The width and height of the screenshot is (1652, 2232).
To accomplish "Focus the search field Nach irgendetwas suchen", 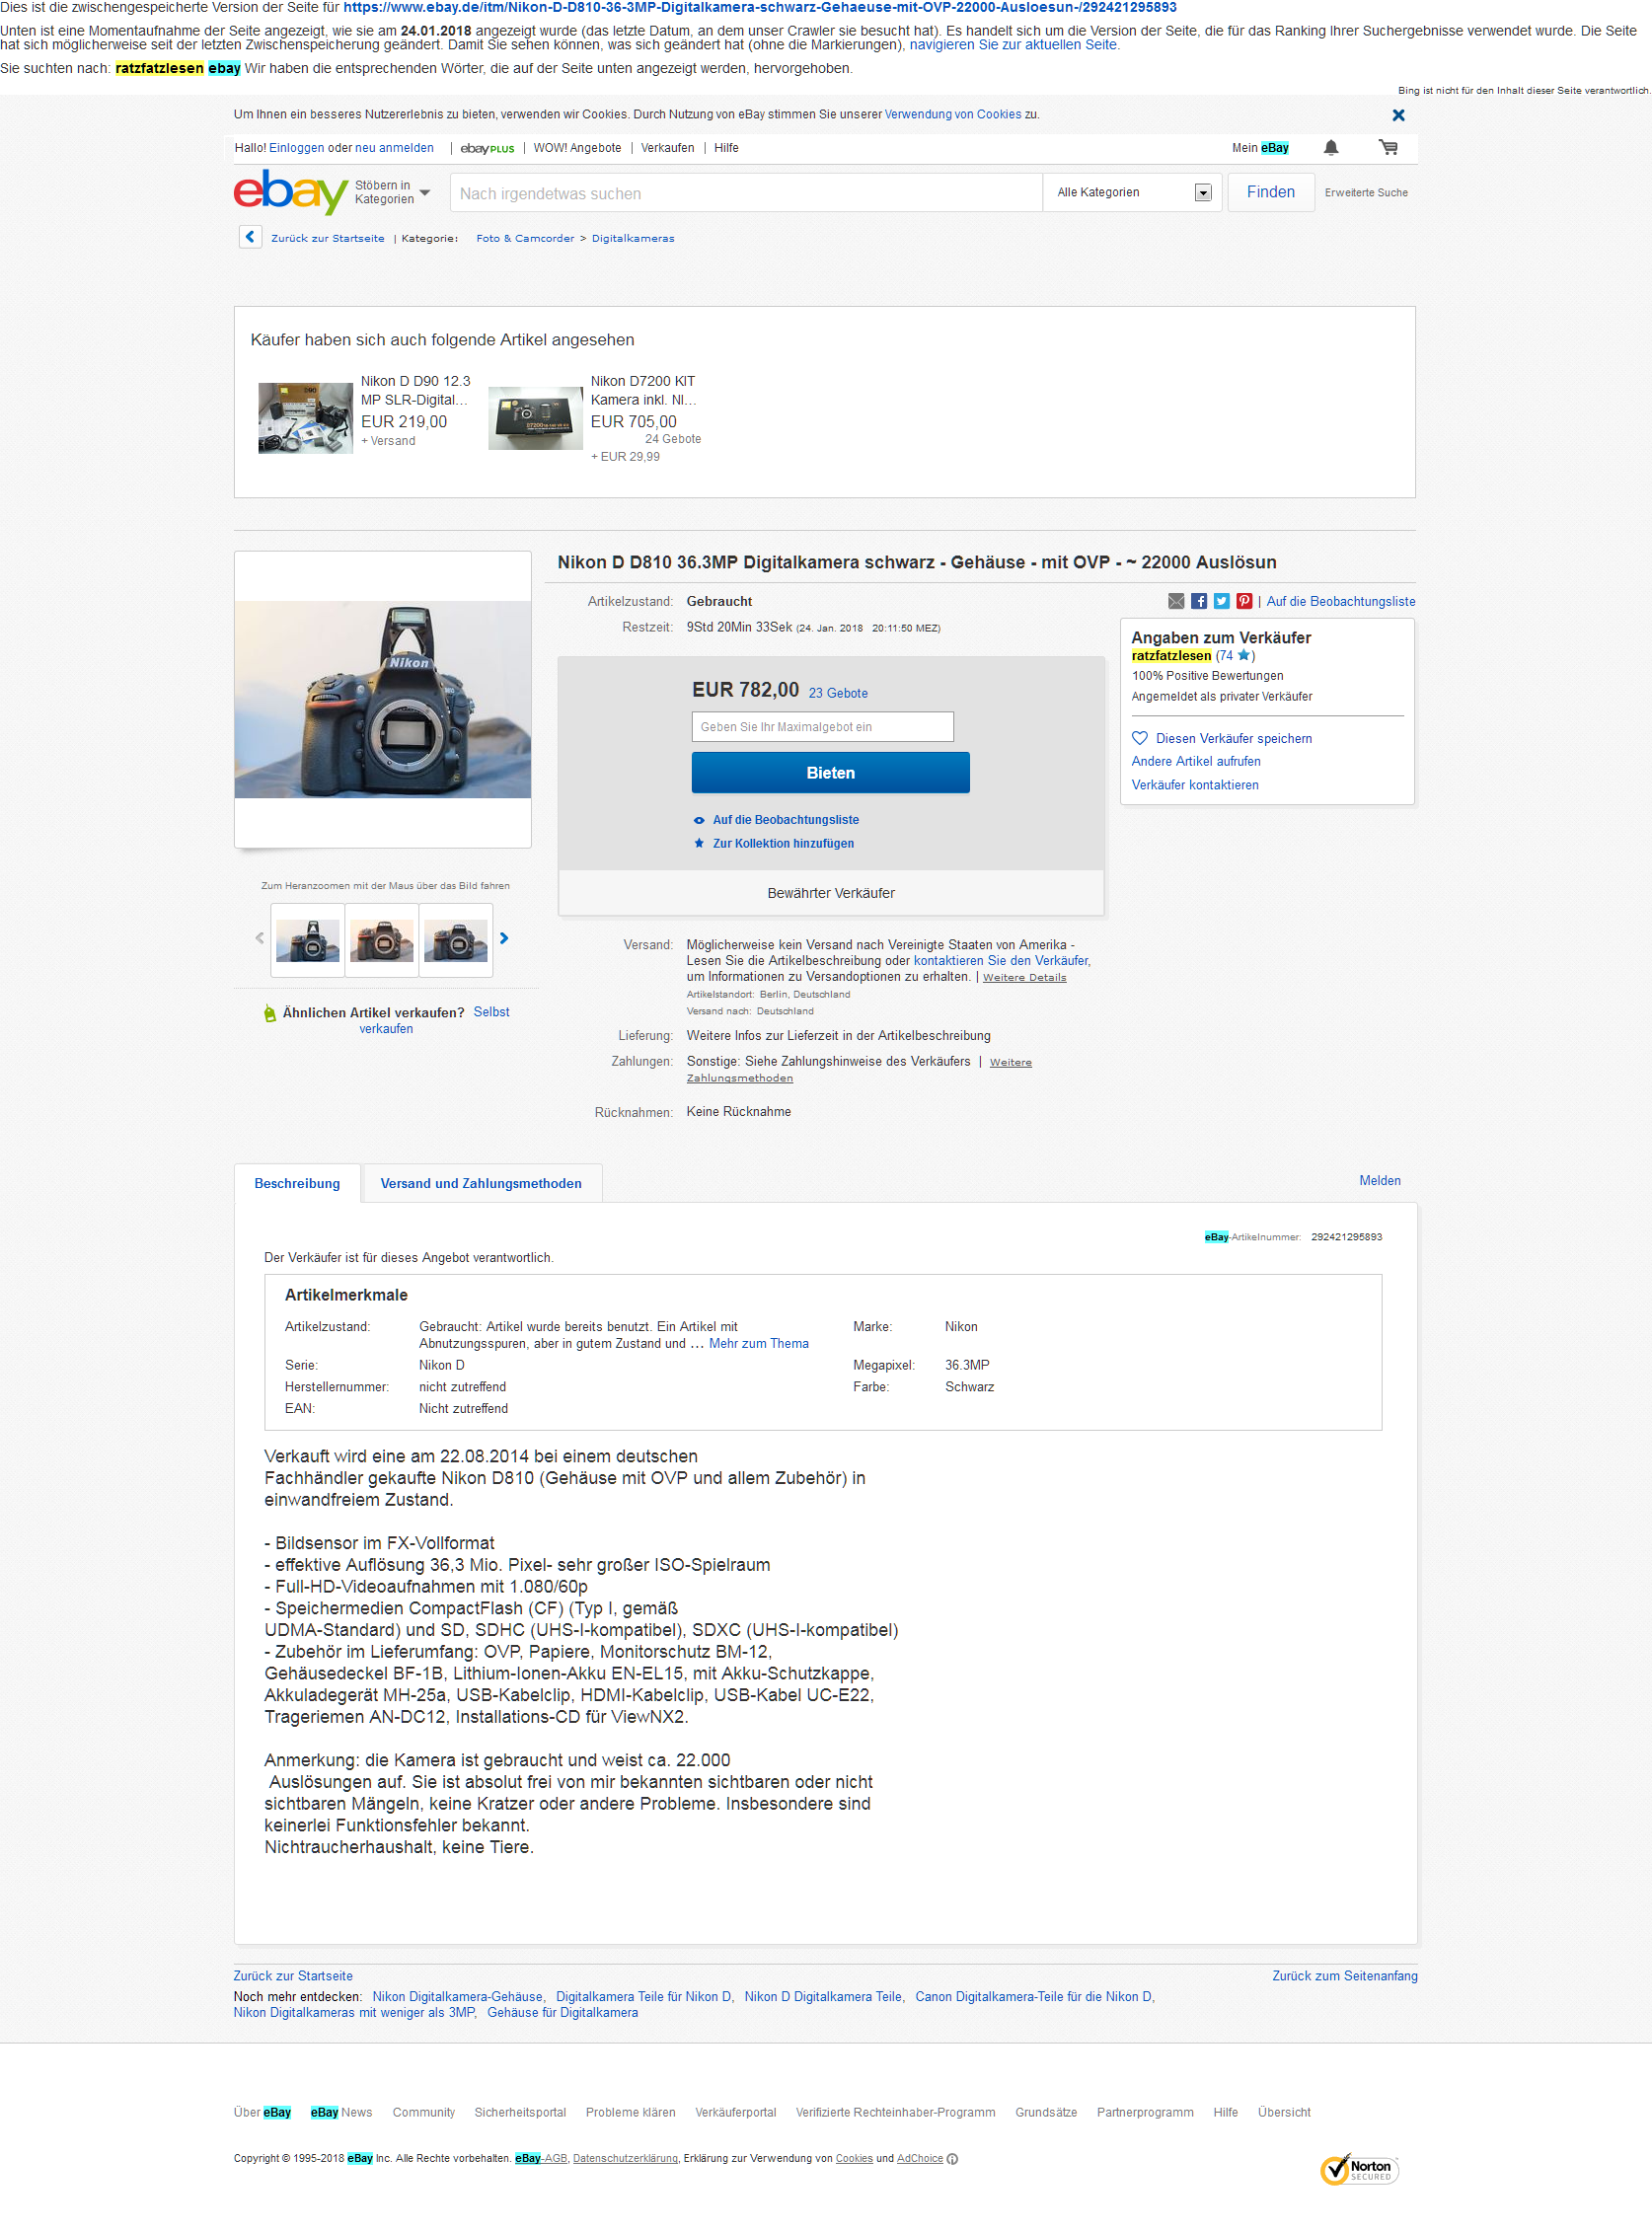I will click(x=745, y=193).
